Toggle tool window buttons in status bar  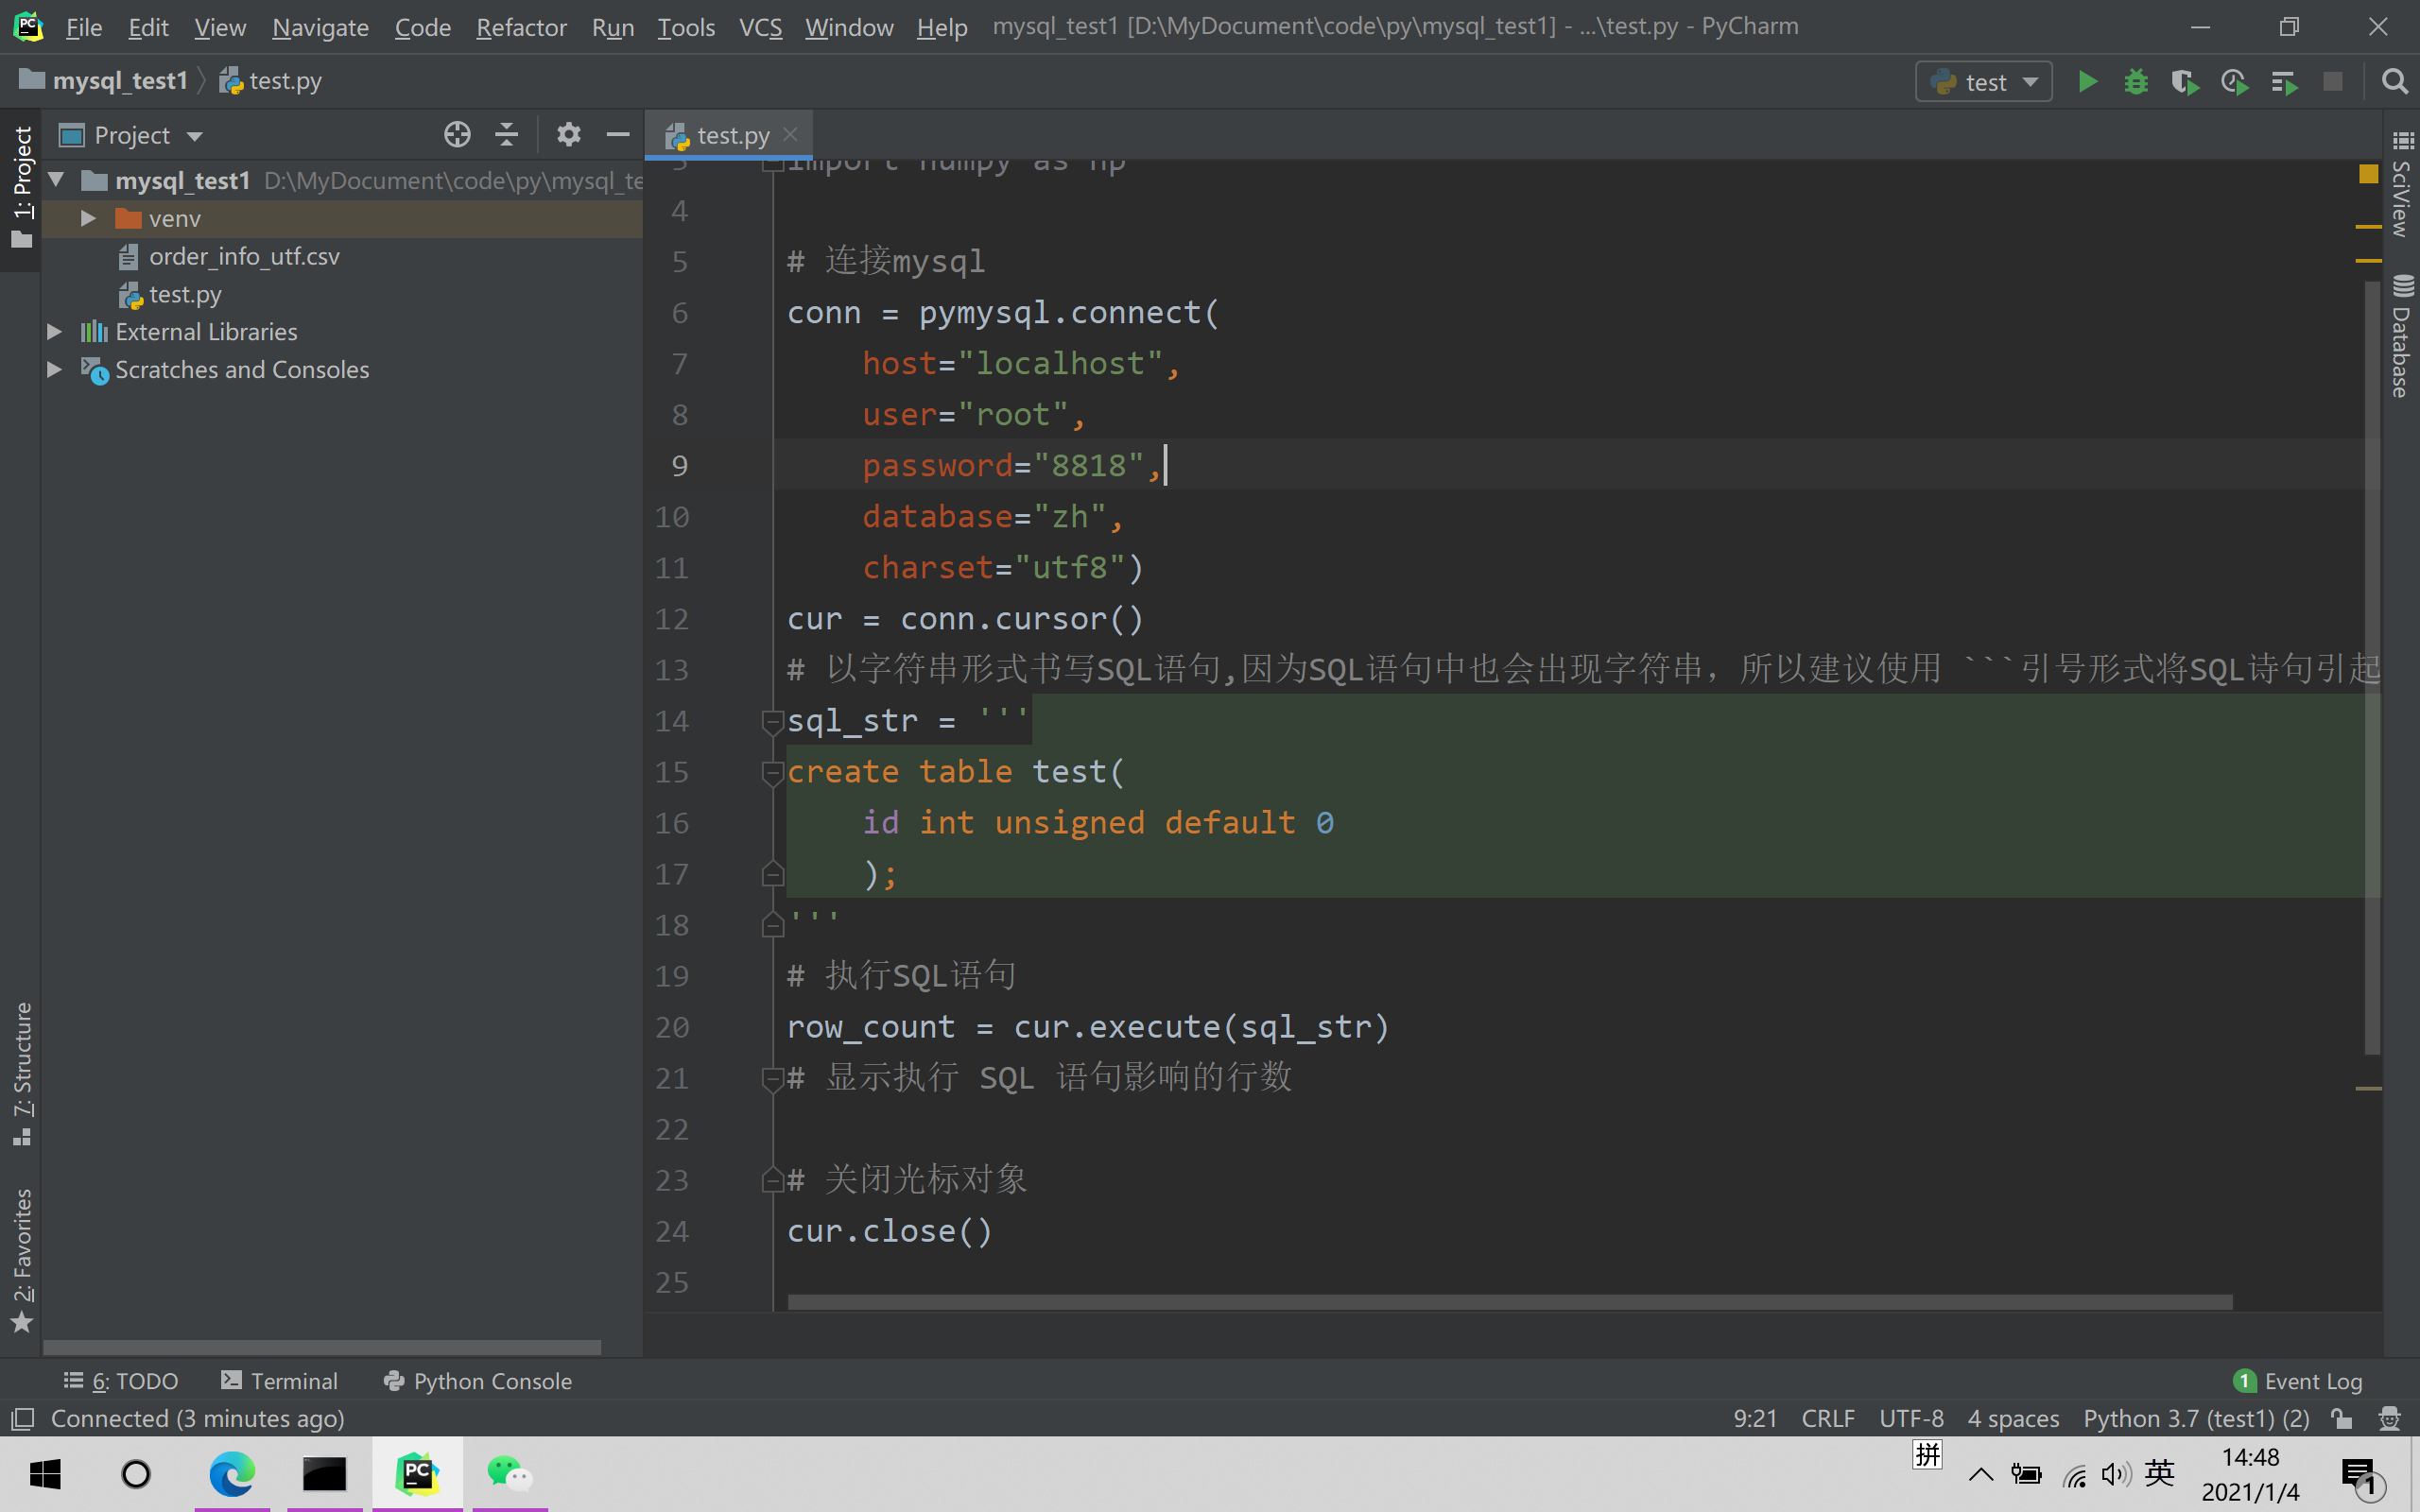[x=22, y=1418]
